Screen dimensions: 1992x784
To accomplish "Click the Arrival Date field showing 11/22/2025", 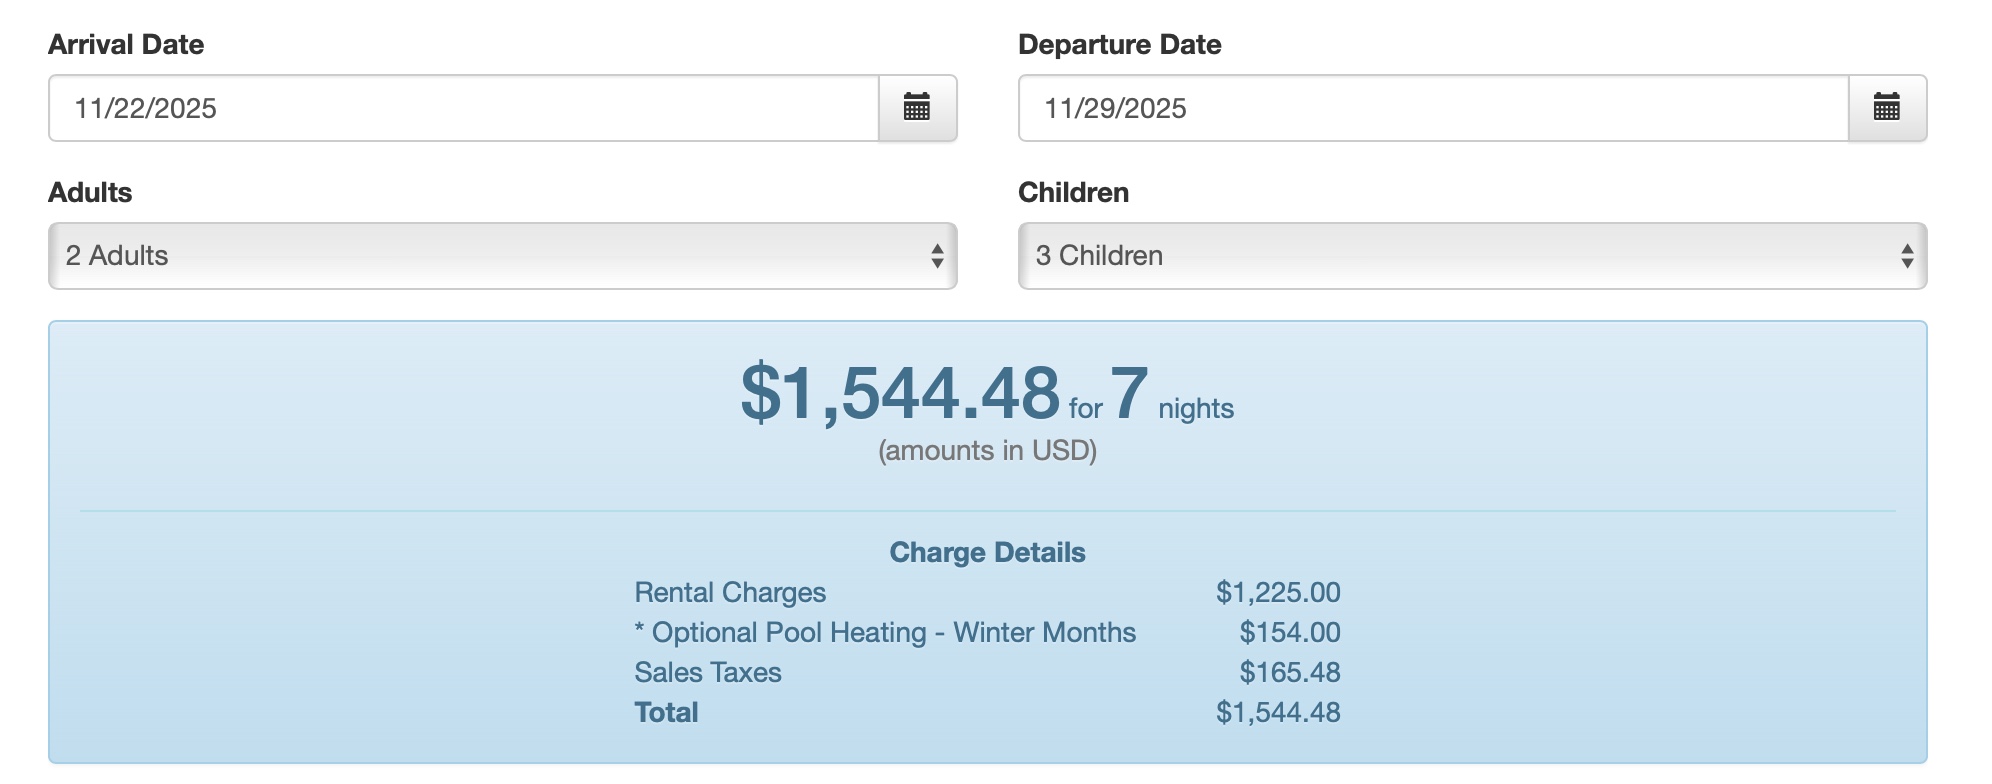I will [x=463, y=108].
